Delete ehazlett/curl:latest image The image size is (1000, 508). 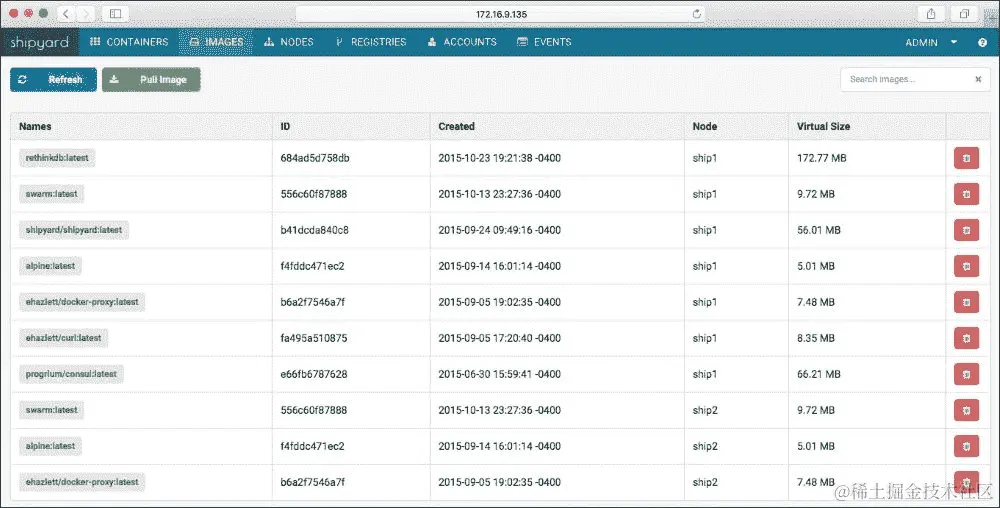pos(966,338)
